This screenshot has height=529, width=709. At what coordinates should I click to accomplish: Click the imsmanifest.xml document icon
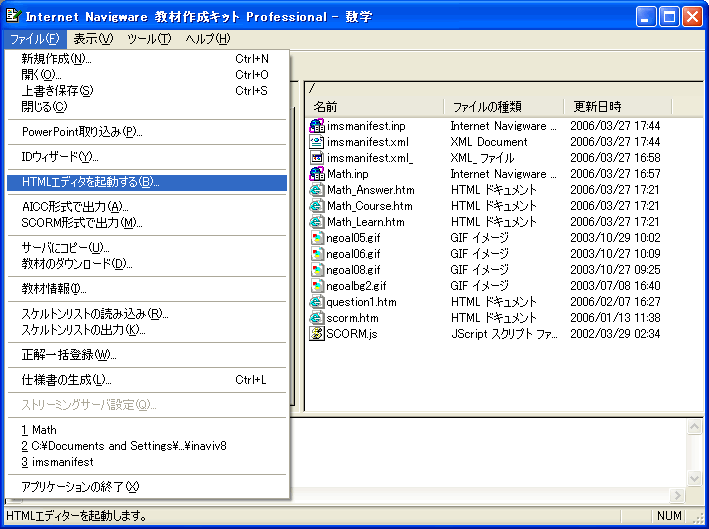317,142
